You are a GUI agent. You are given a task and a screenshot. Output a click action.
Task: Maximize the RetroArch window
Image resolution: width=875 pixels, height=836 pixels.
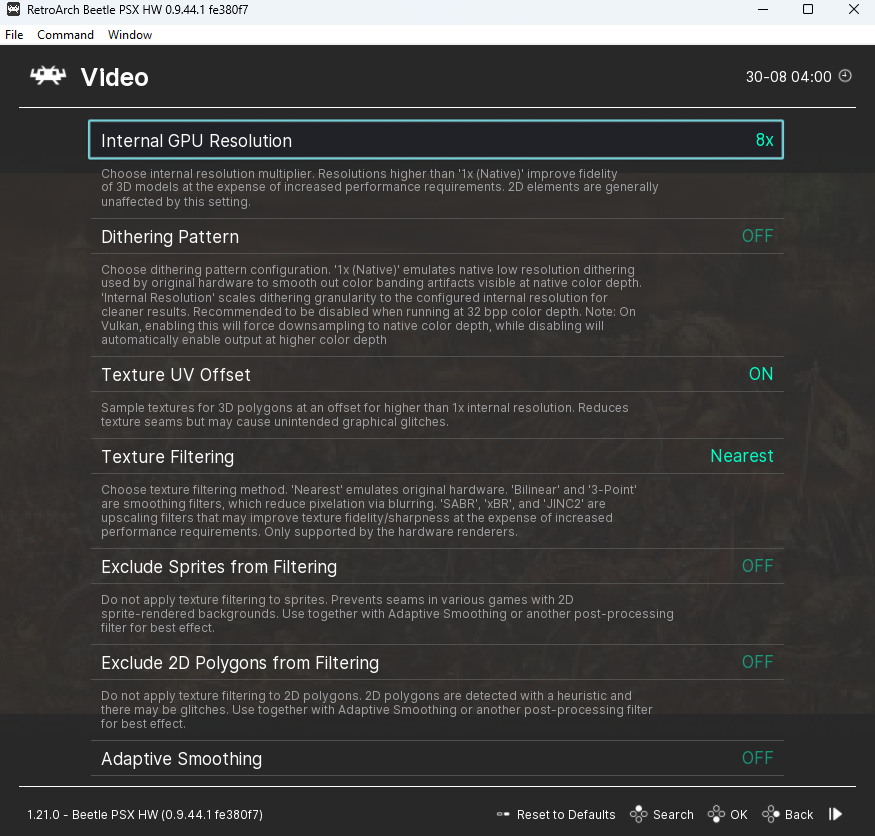pos(807,9)
